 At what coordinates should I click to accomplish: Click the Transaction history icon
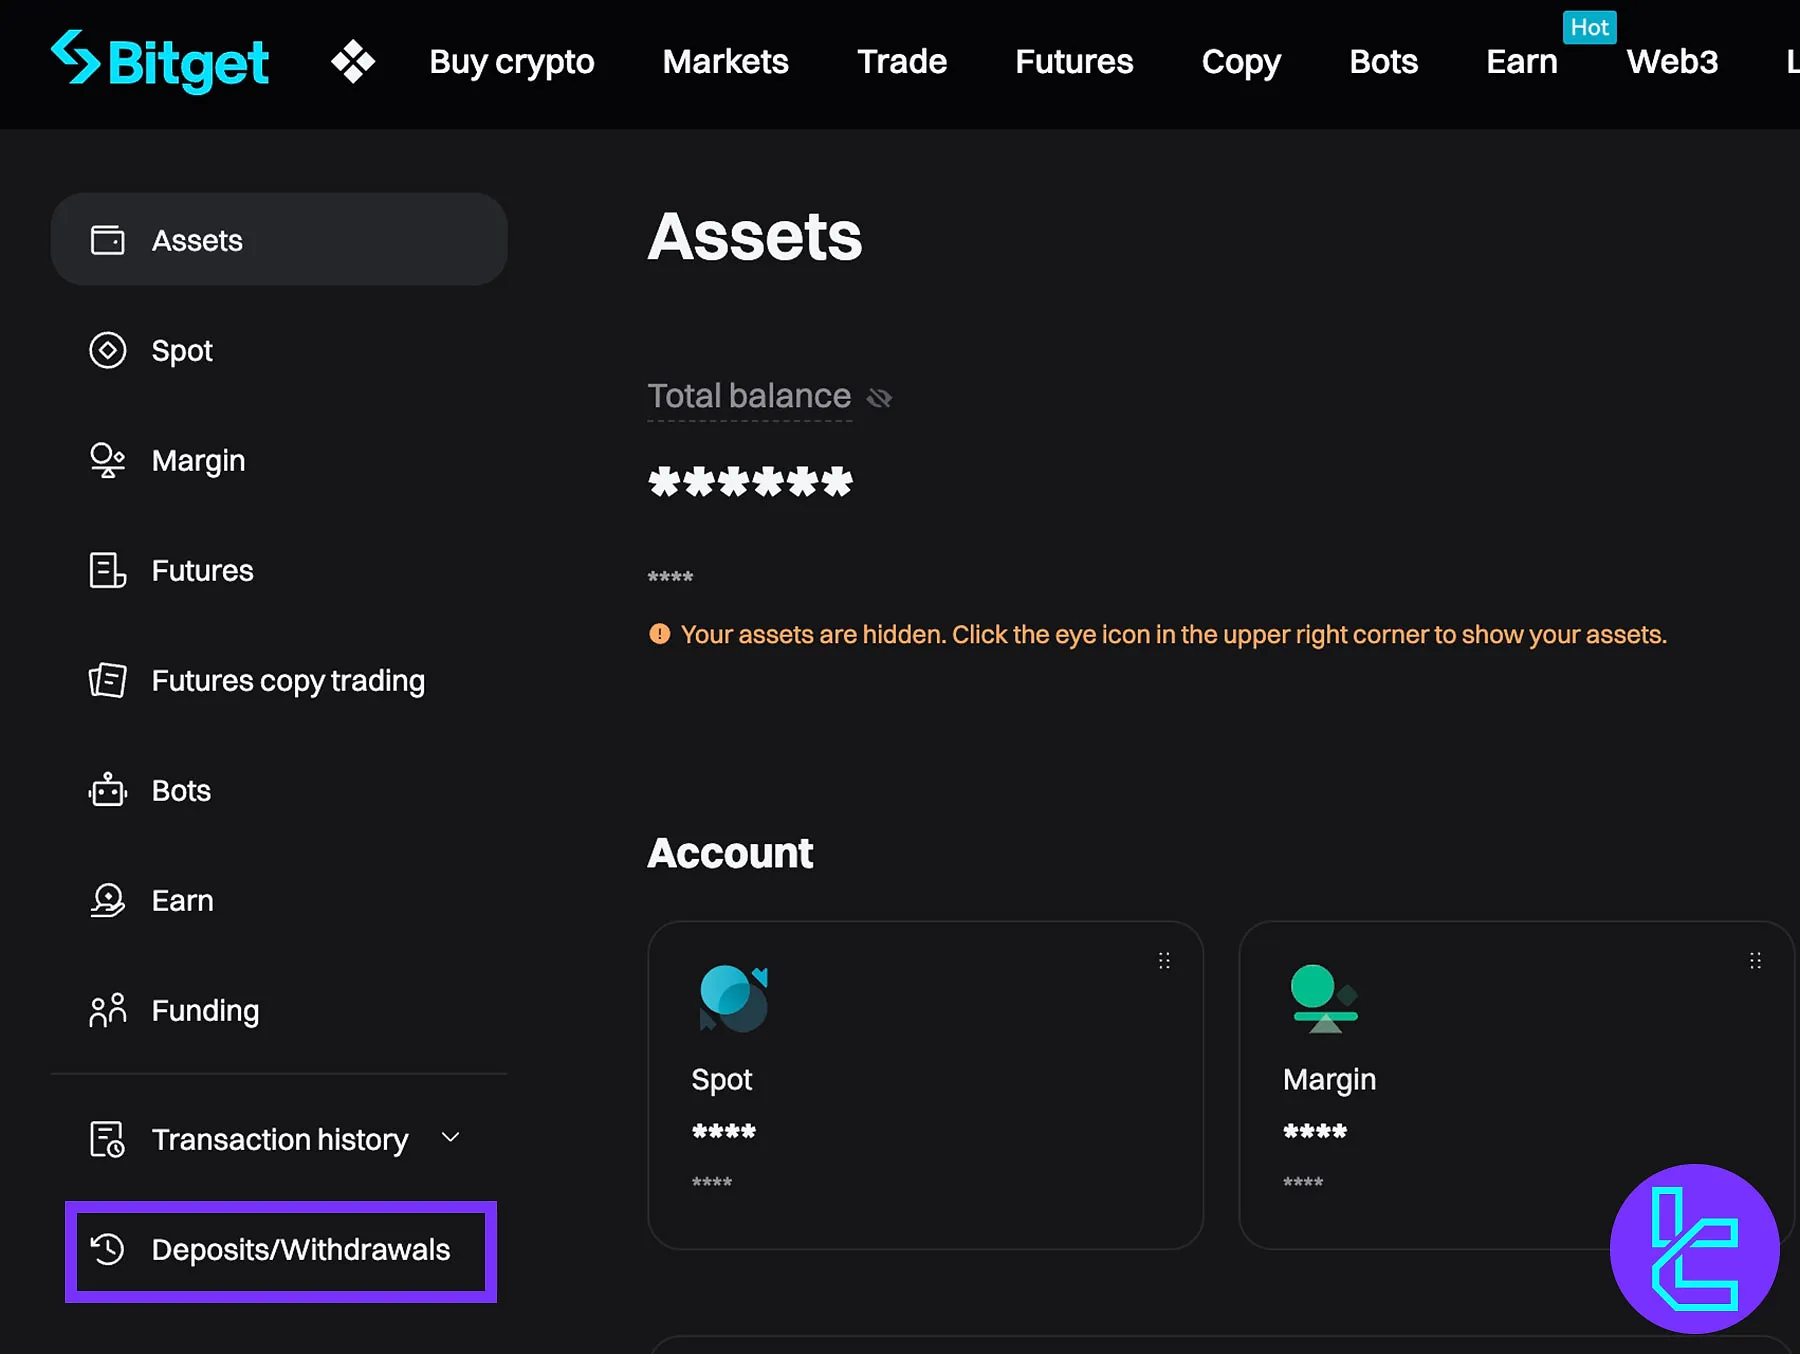tap(108, 1139)
